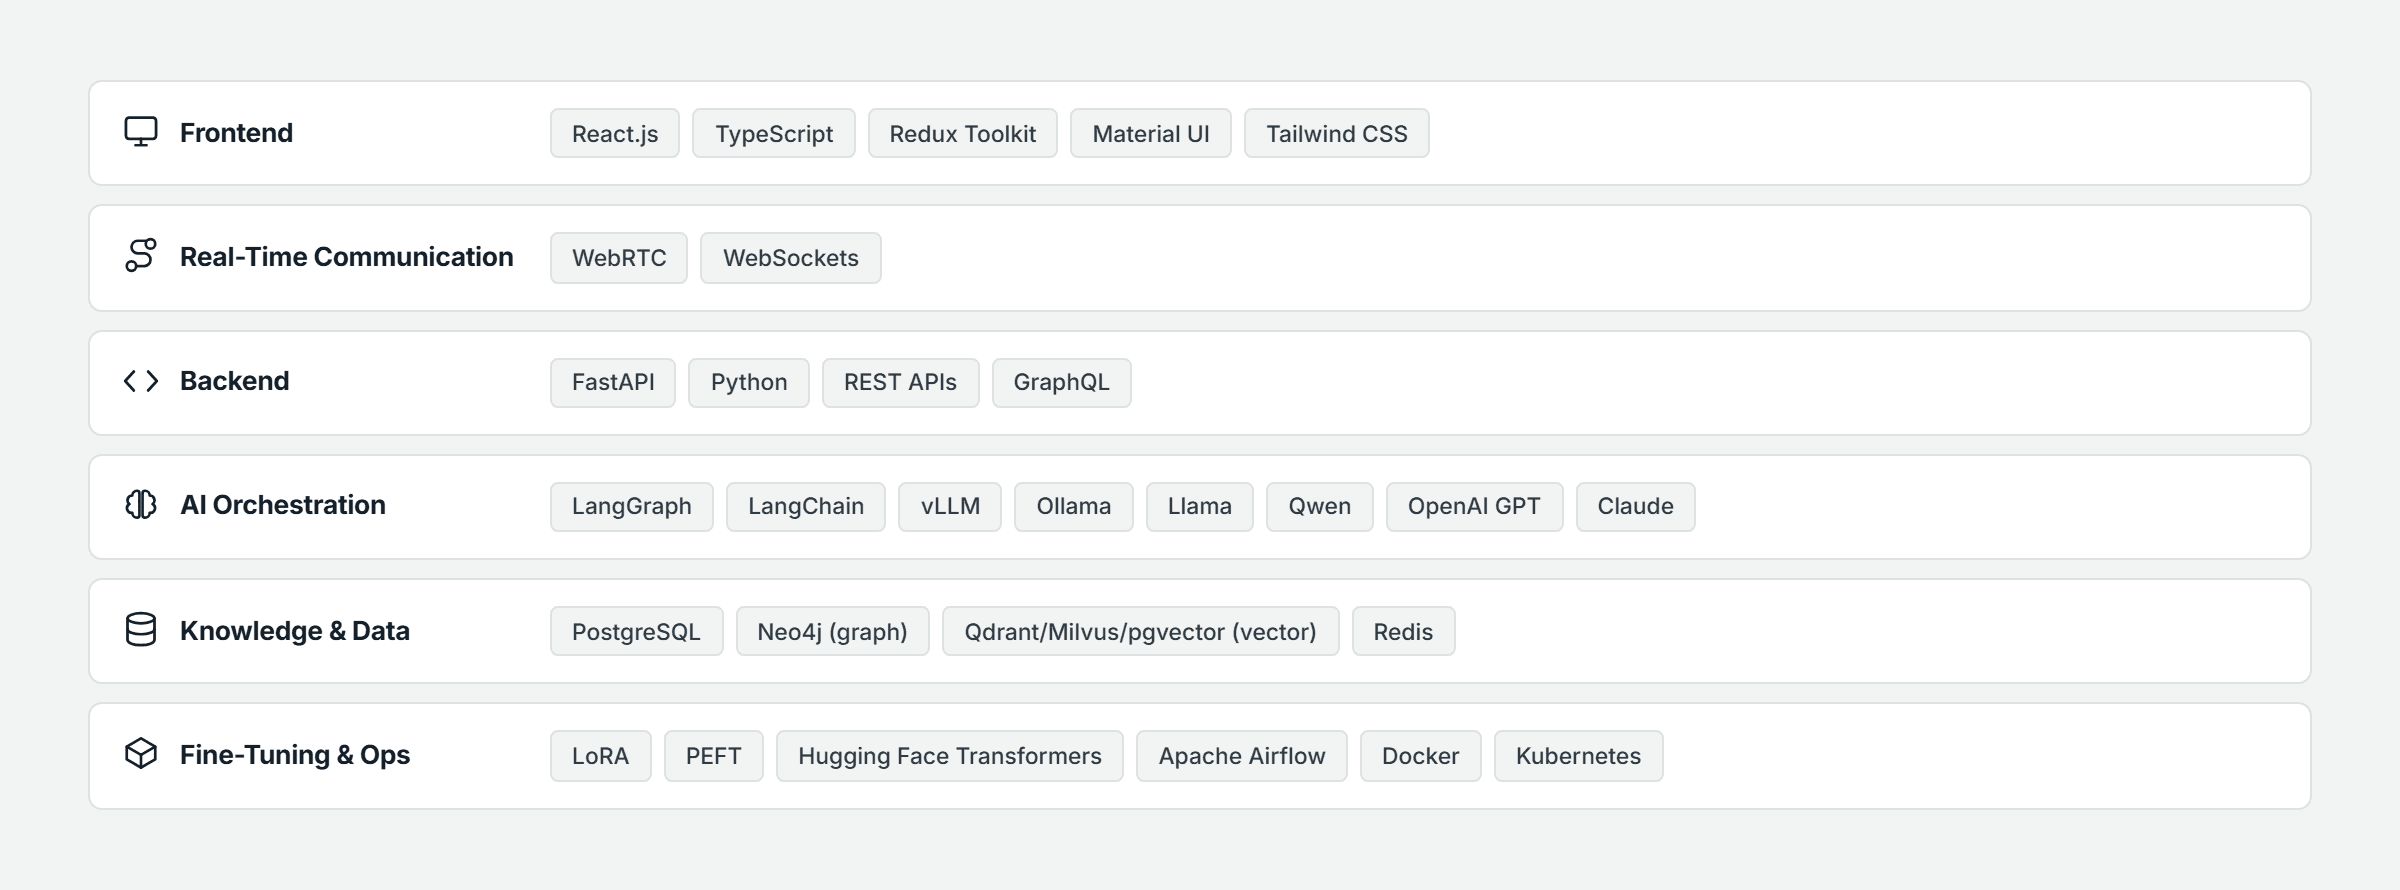Click the Qdrant/Milvus/pgvector (vector) chip

(1141, 631)
